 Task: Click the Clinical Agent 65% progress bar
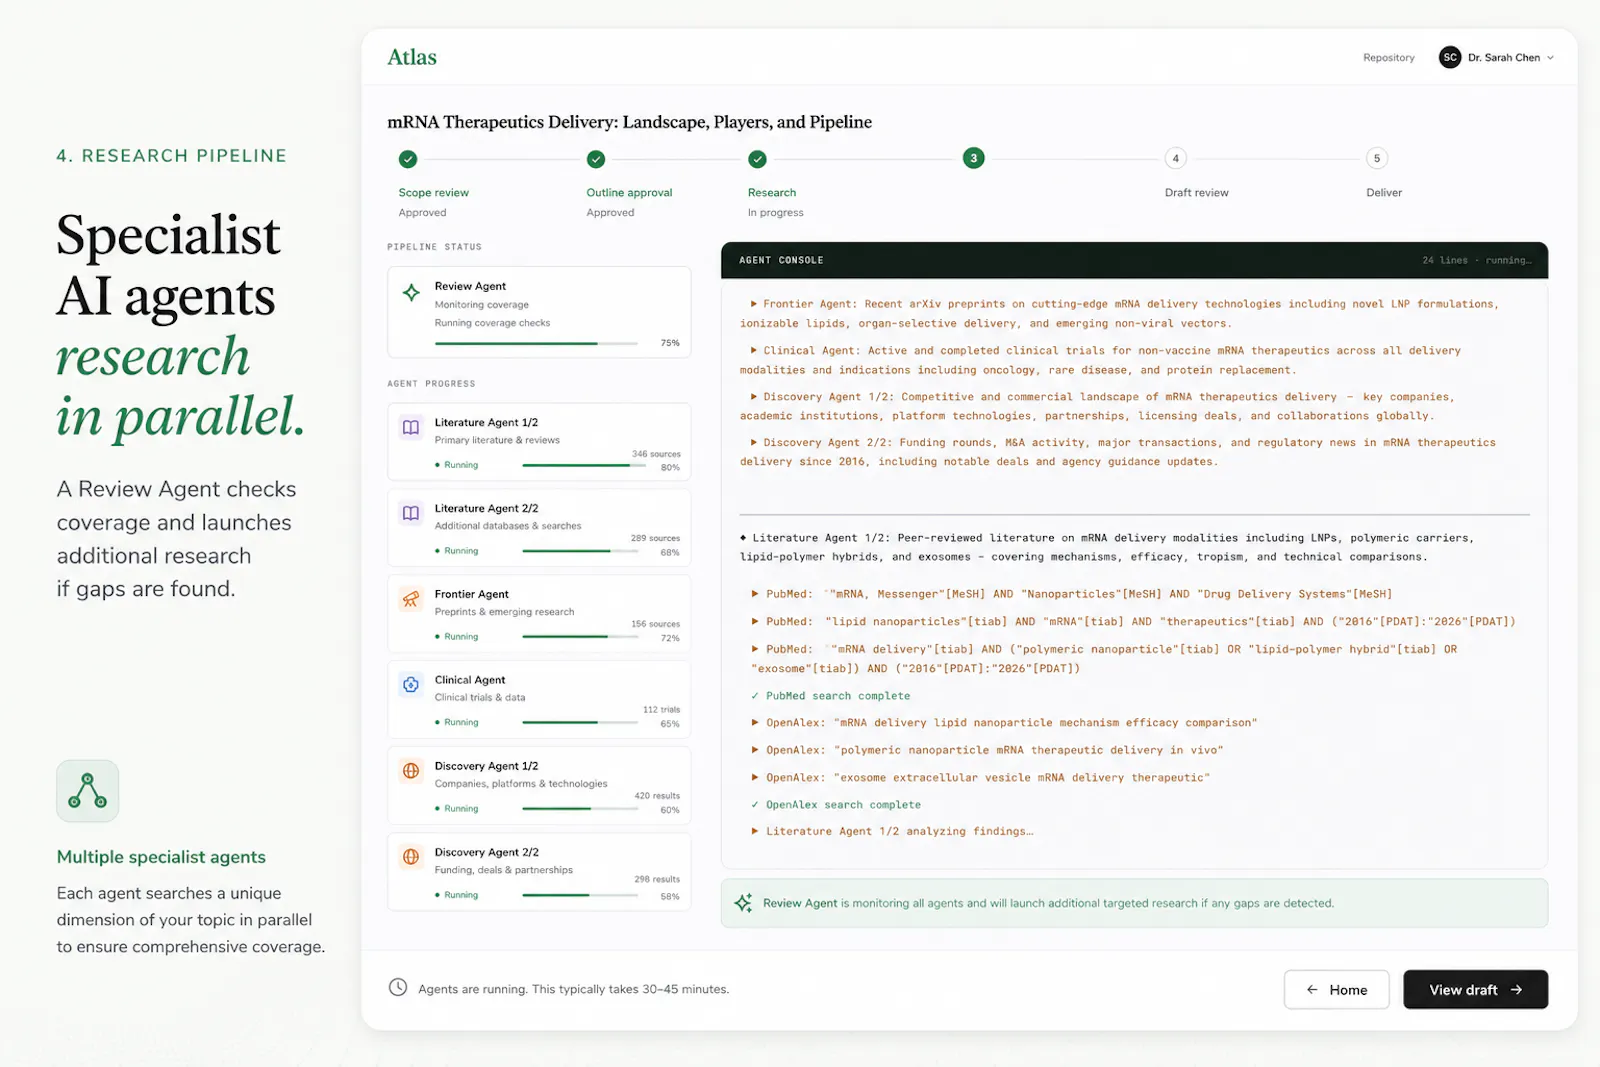pos(580,722)
